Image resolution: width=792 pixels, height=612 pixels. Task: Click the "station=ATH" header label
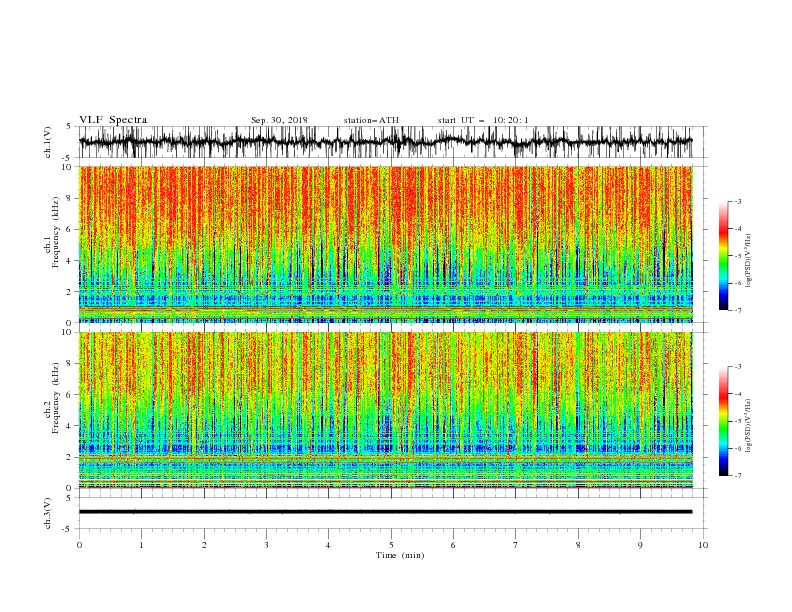(371, 120)
